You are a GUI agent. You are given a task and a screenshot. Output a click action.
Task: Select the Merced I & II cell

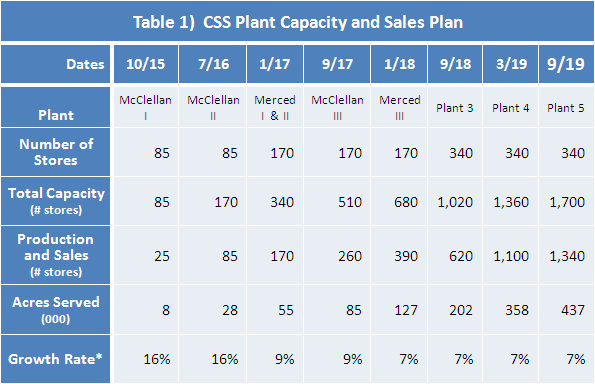coord(275,107)
